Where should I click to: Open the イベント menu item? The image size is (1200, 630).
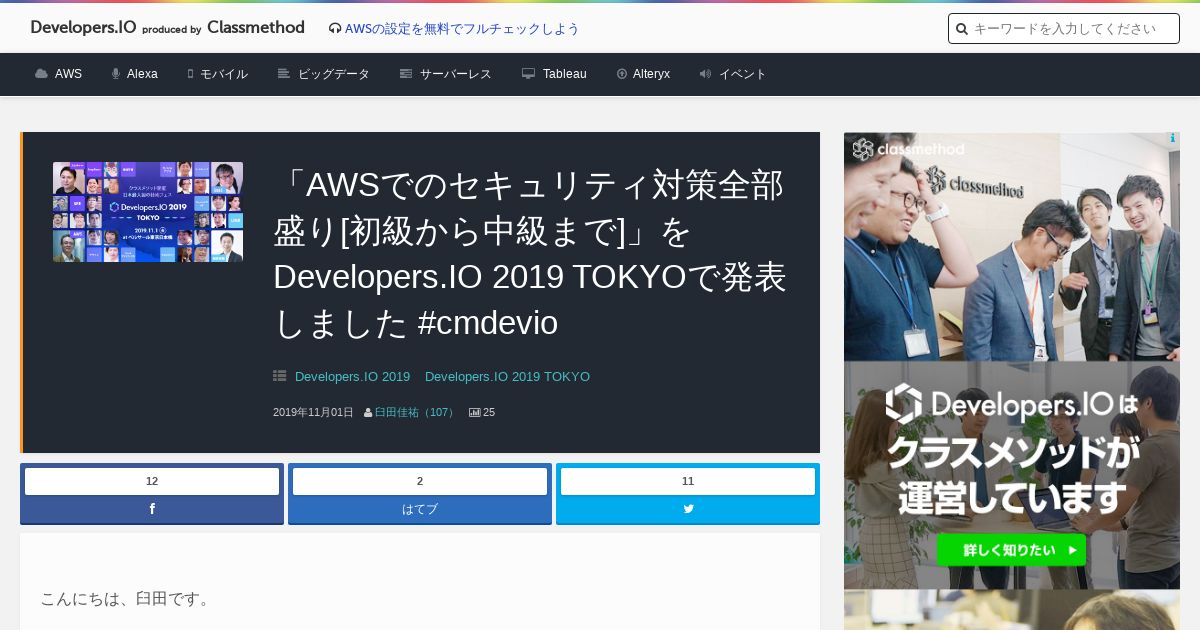click(743, 74)
